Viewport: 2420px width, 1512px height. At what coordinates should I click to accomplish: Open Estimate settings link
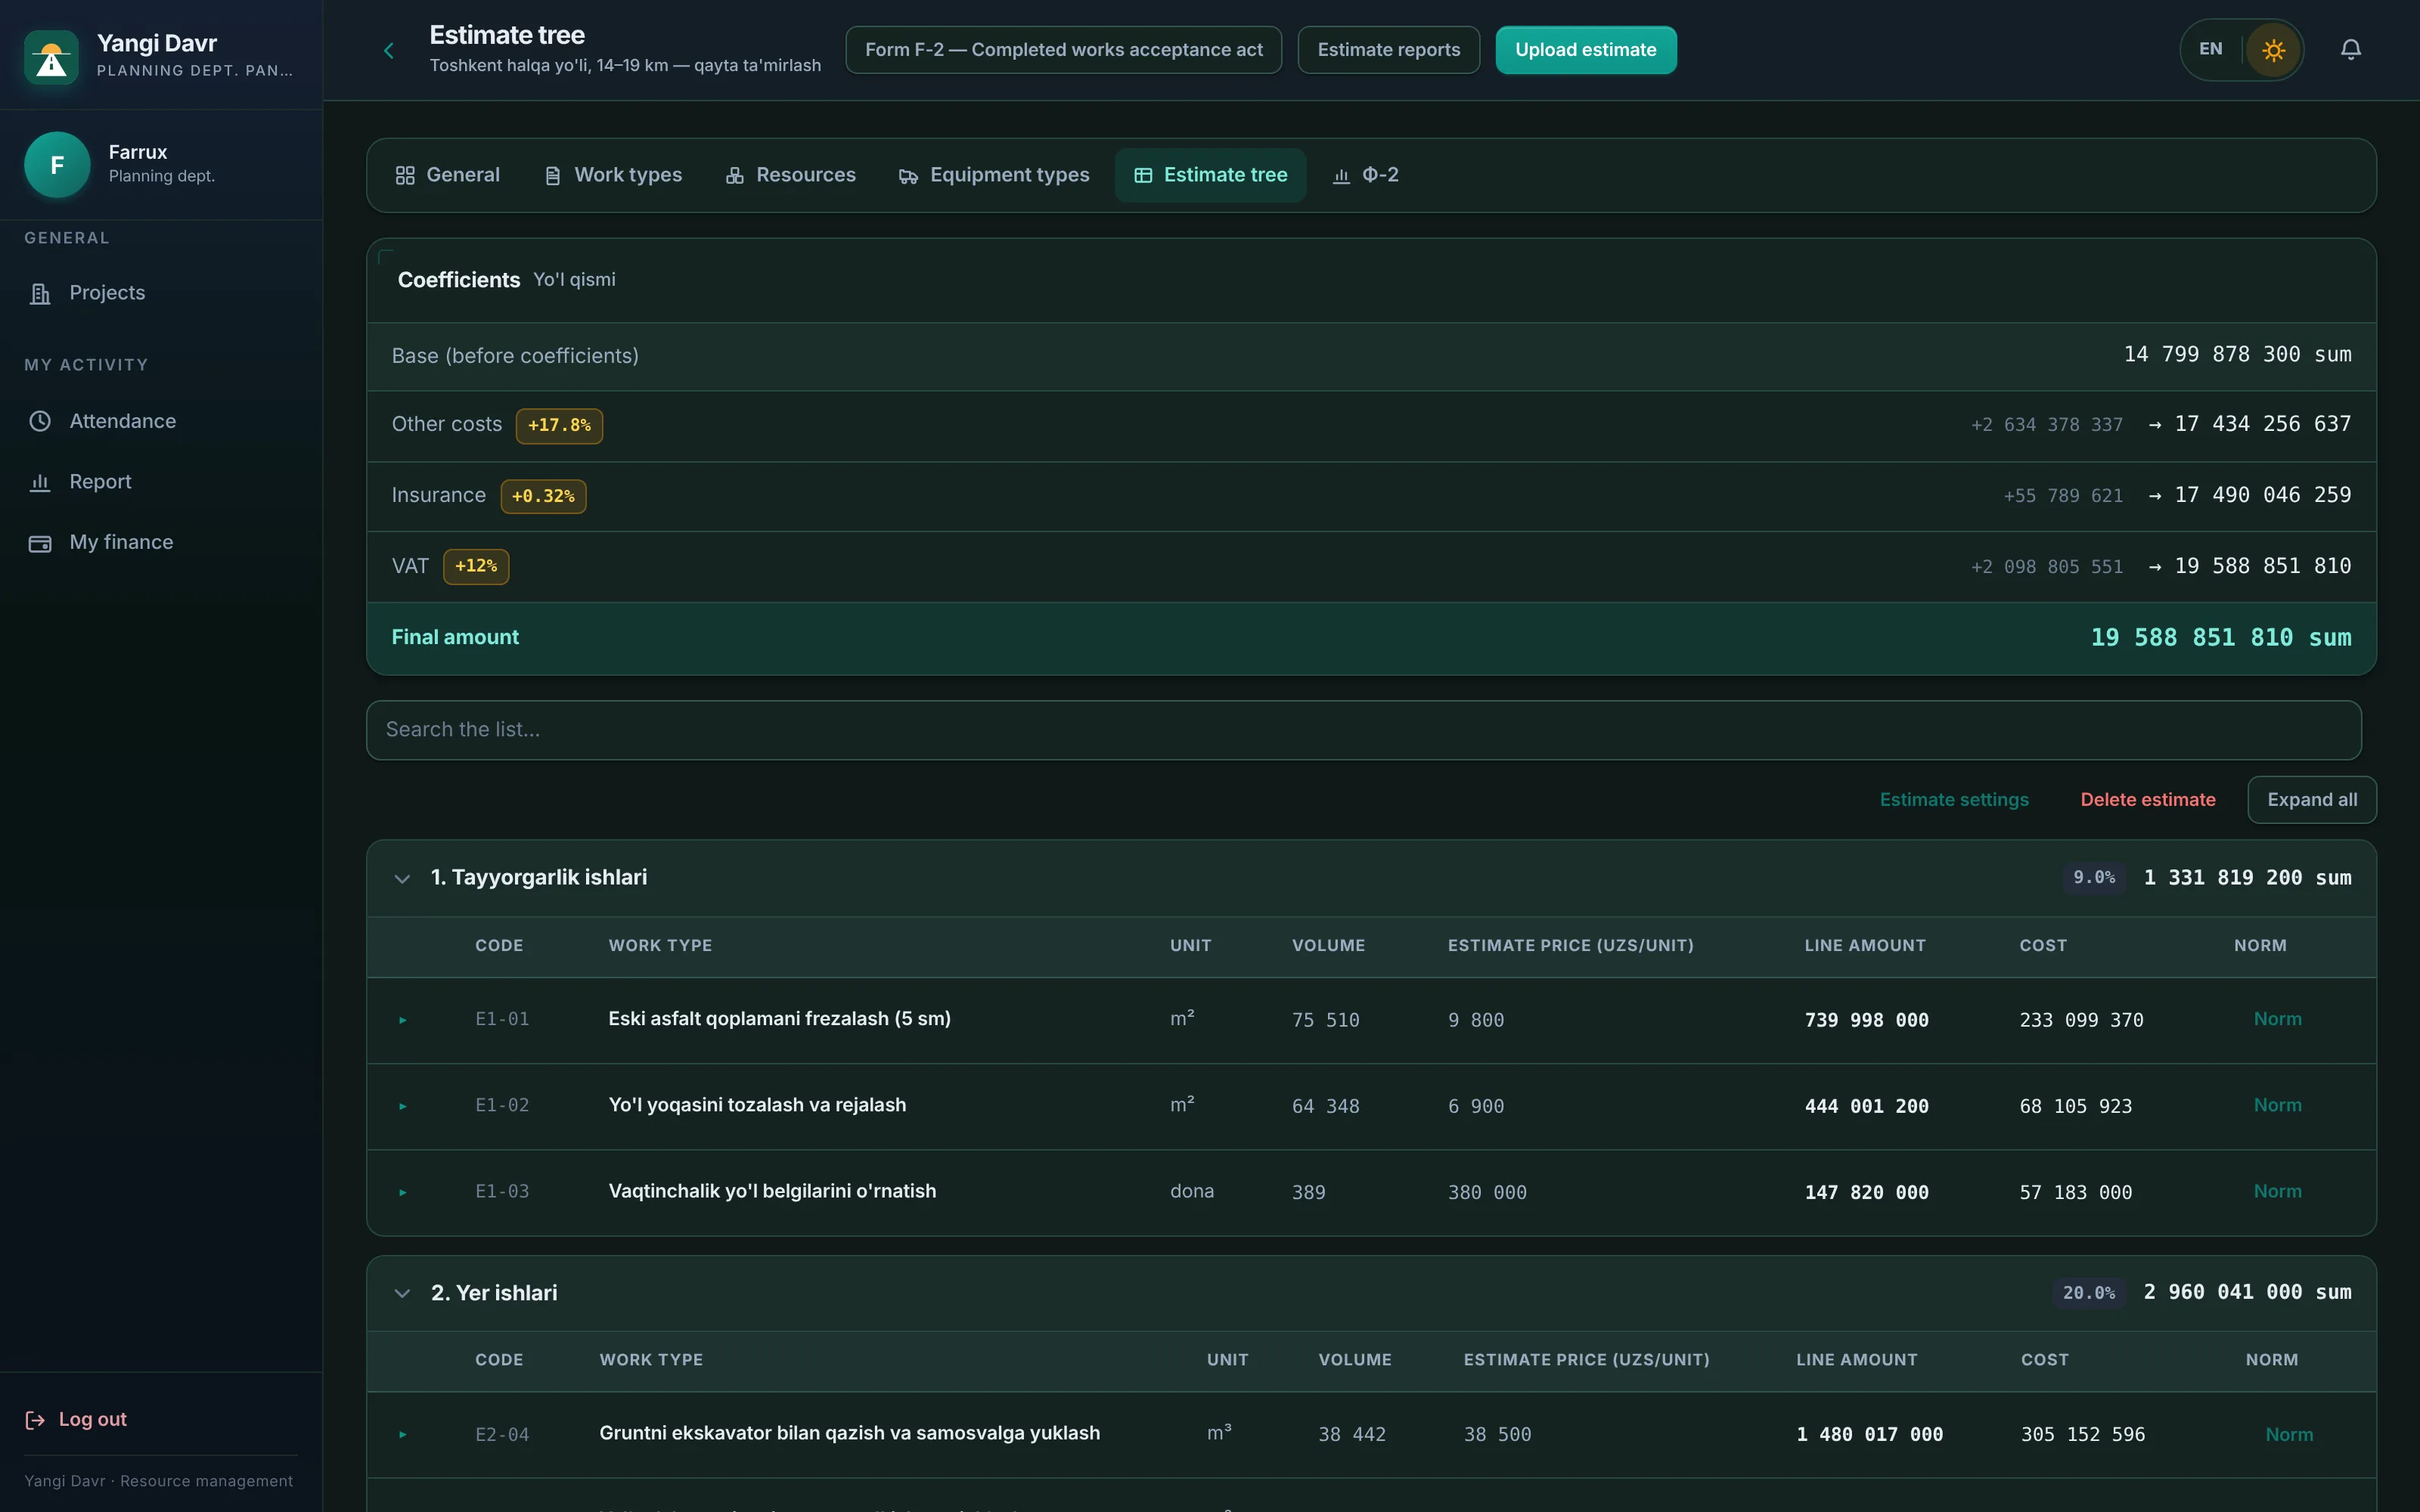point(1953,800)
